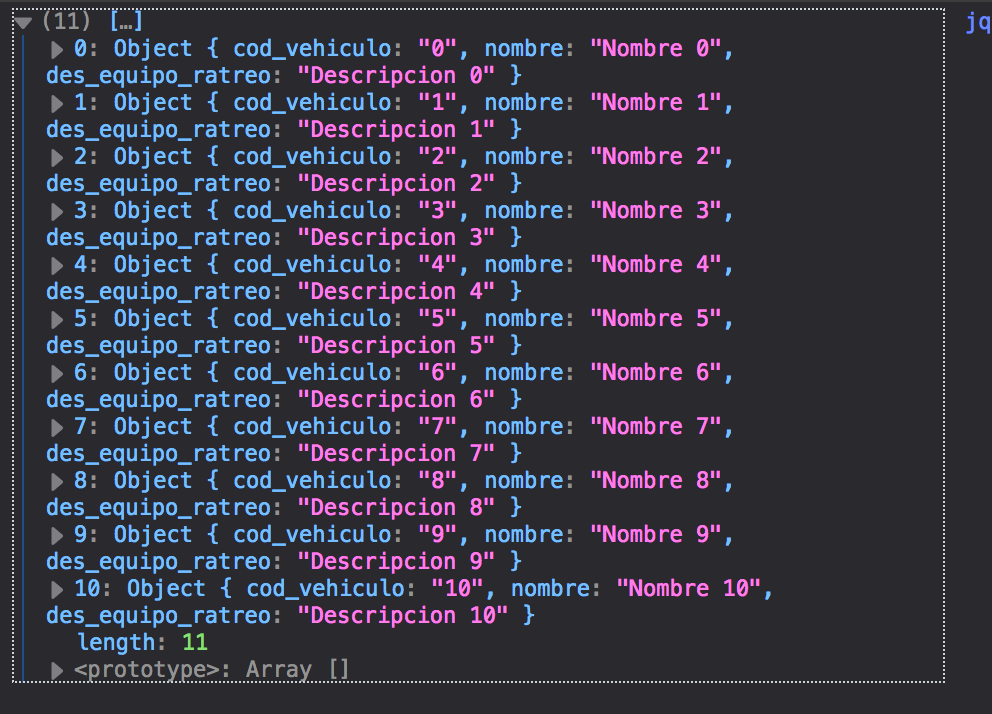This screenshot has width=992, height=714.
Task: Click the des_equipo_ratreo key of Object 7
Action: tap(160, 453)
